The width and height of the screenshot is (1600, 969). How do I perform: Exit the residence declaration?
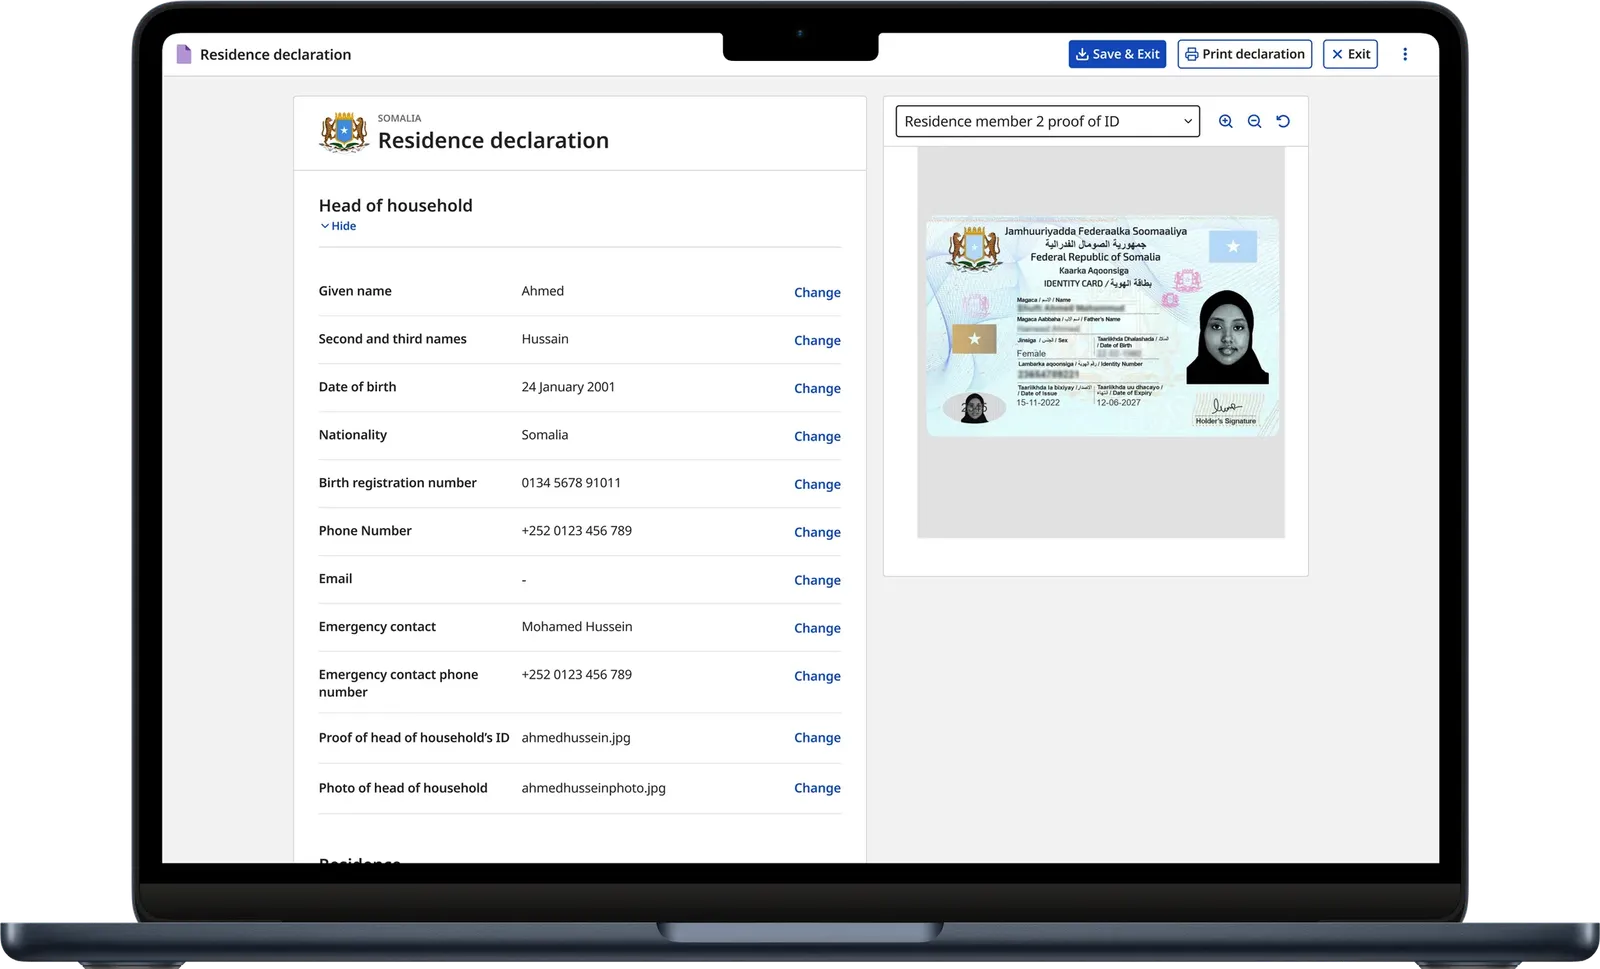pyautogui.click(x=1350, y=54)
